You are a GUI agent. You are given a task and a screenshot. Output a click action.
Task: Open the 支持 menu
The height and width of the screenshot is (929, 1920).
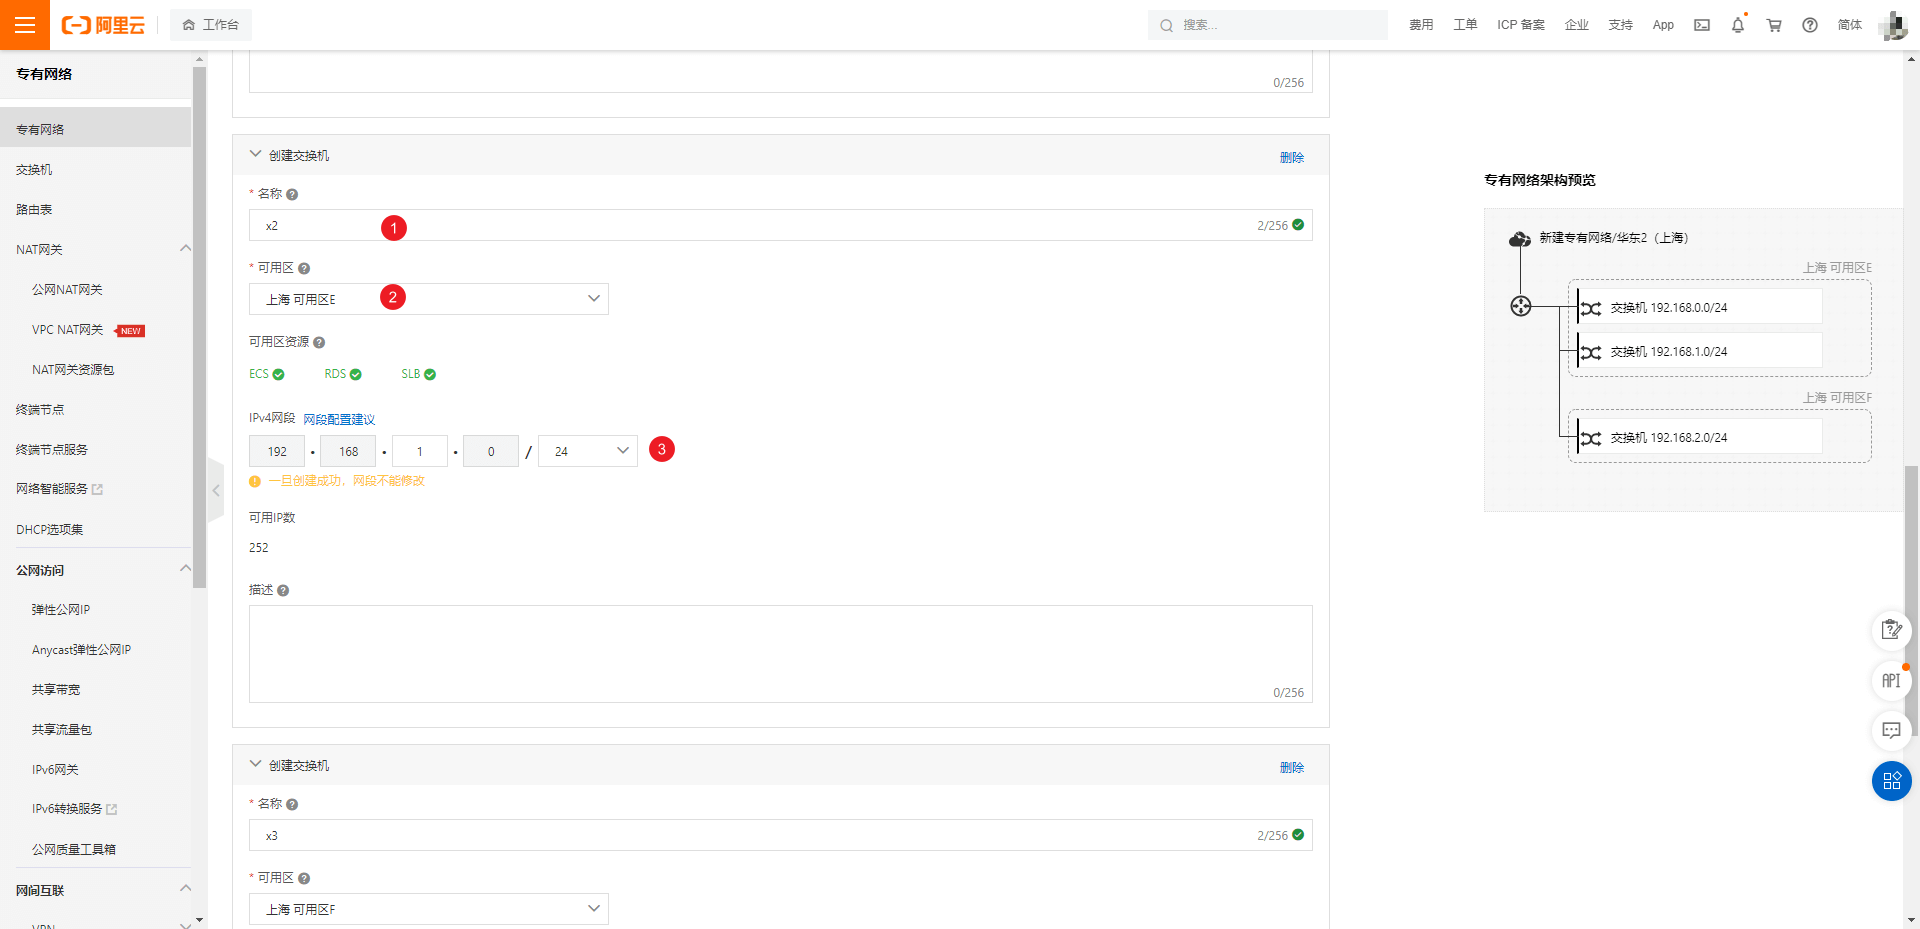tap(1621, 25)
